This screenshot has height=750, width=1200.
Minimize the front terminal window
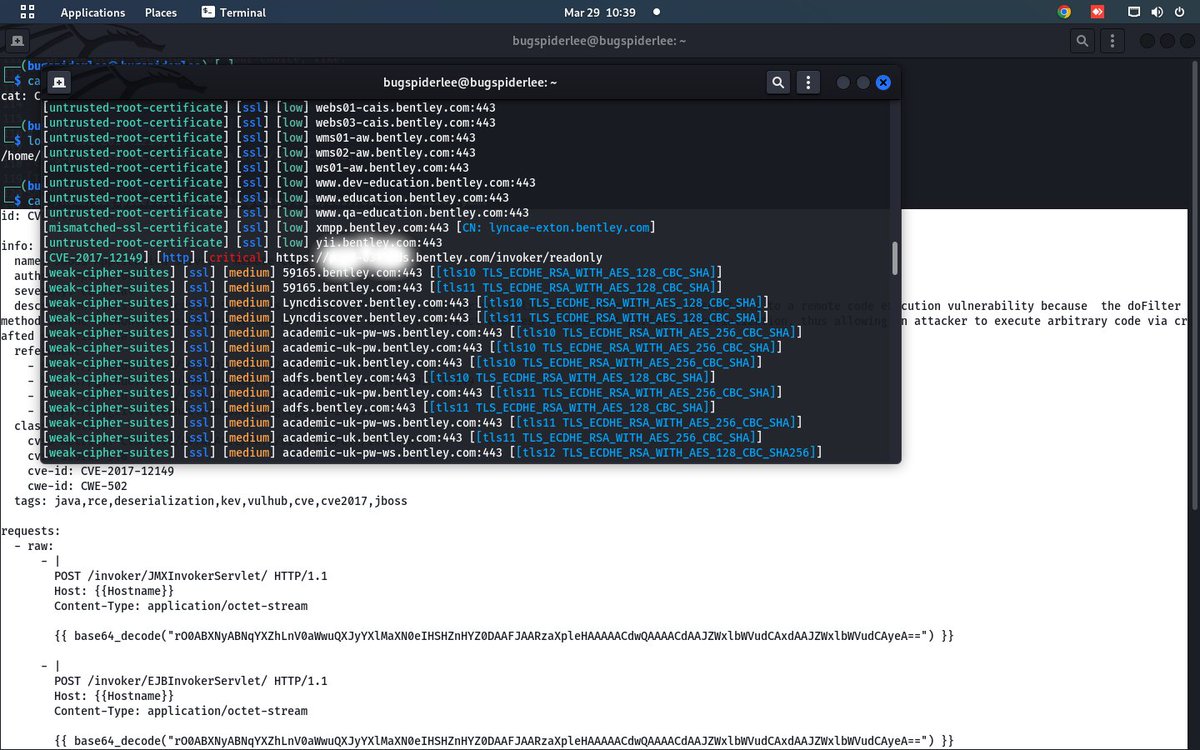[x=843, y=82]
